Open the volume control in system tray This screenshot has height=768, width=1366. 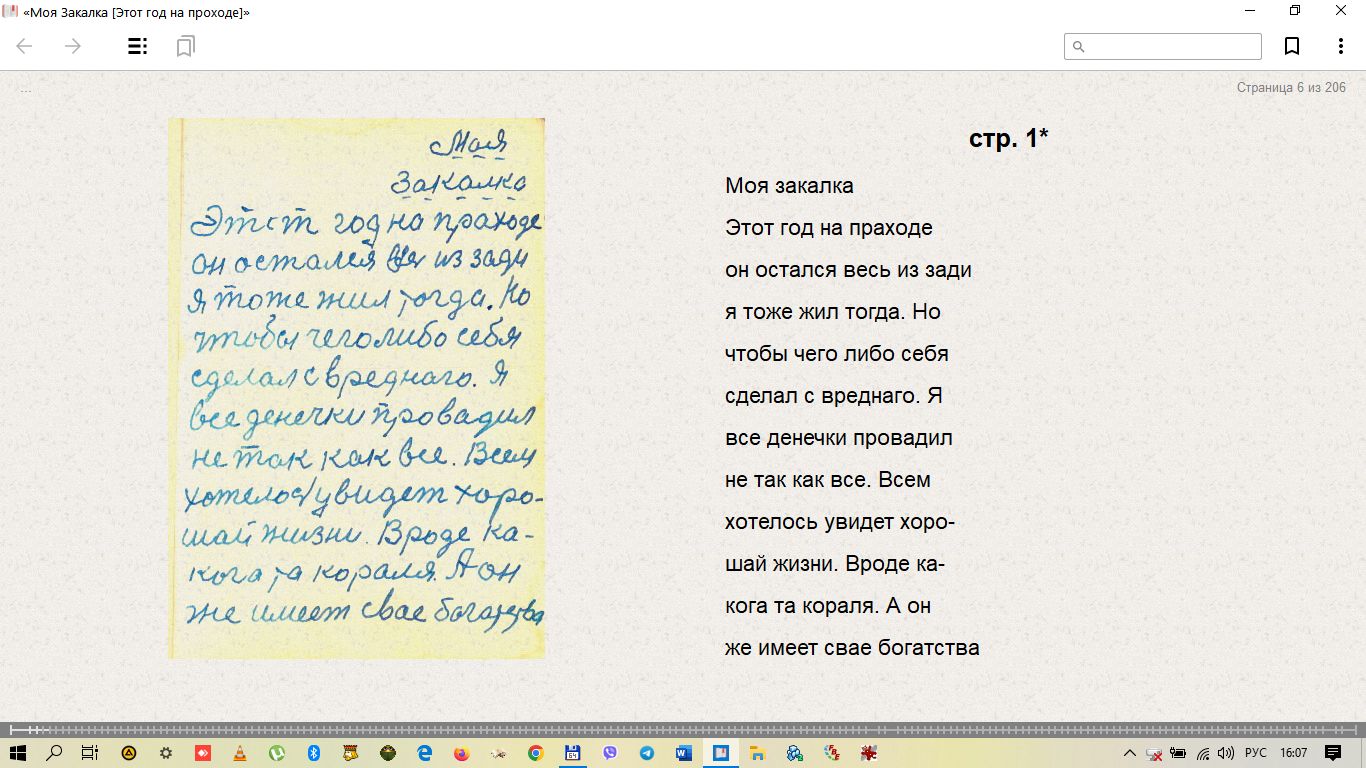click(x=1226, y=753)
